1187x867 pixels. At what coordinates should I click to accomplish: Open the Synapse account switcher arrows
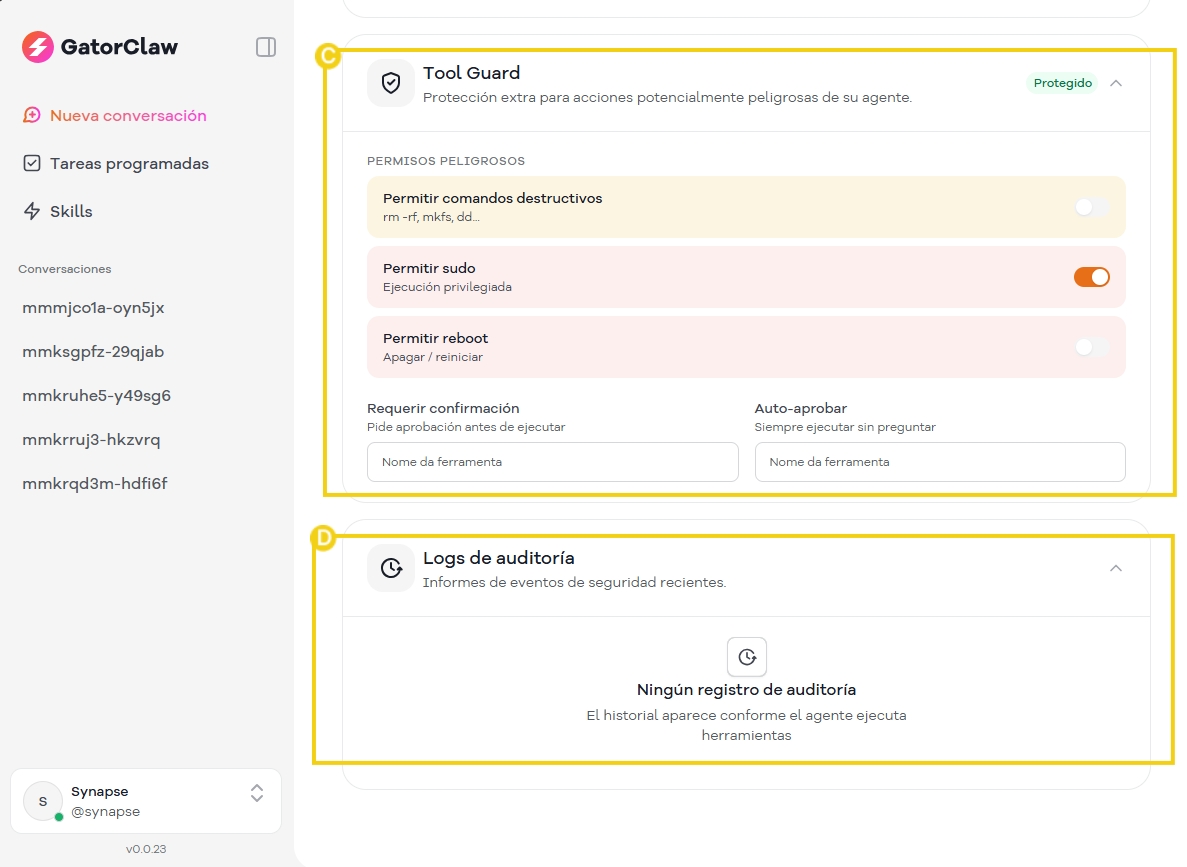257,793
